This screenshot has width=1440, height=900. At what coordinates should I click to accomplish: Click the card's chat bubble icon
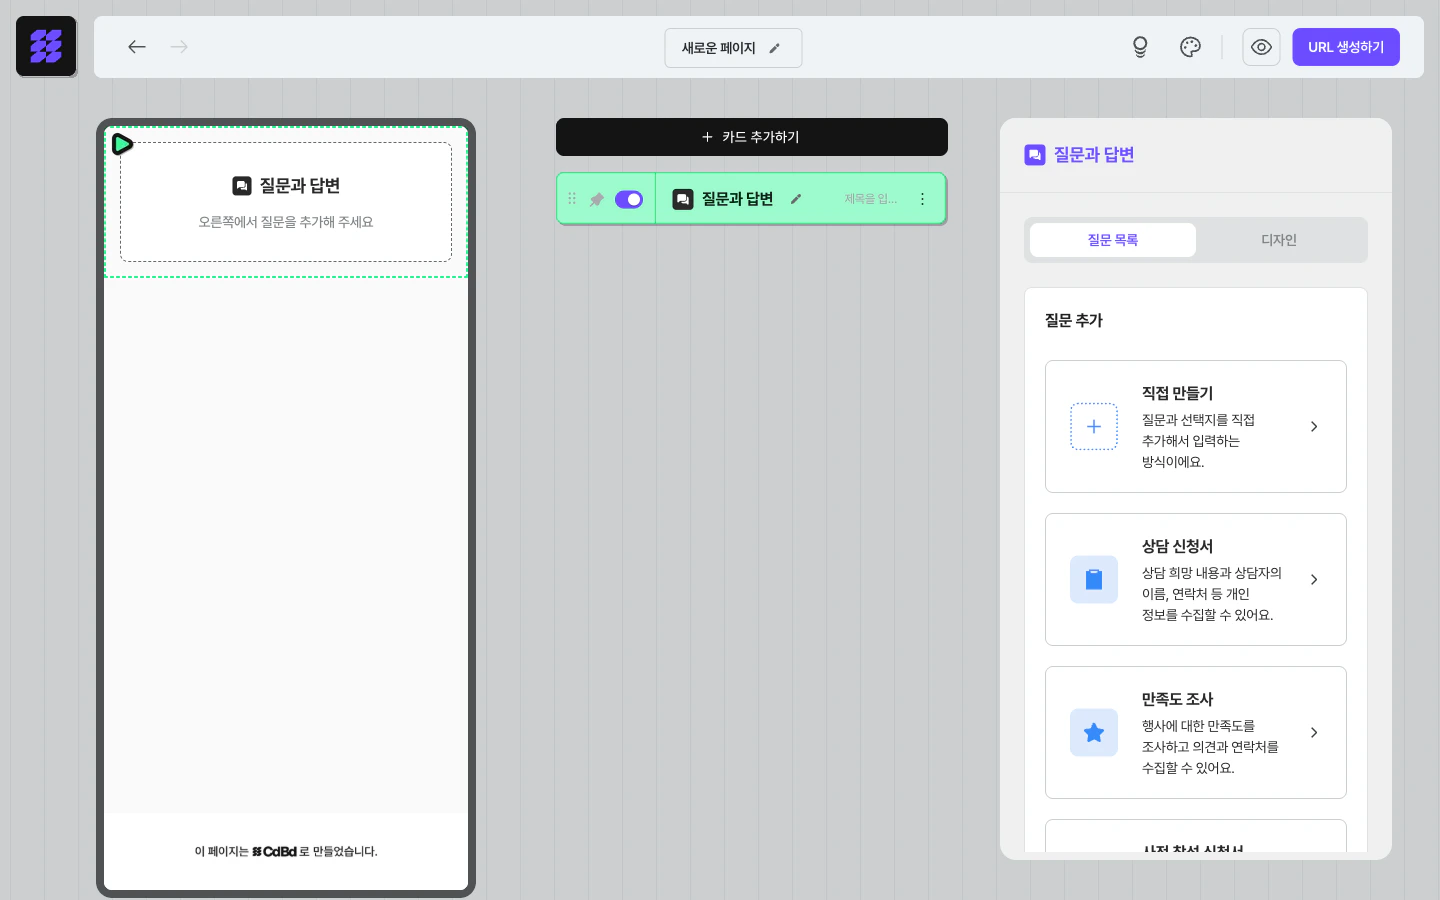tap(683, 199)
